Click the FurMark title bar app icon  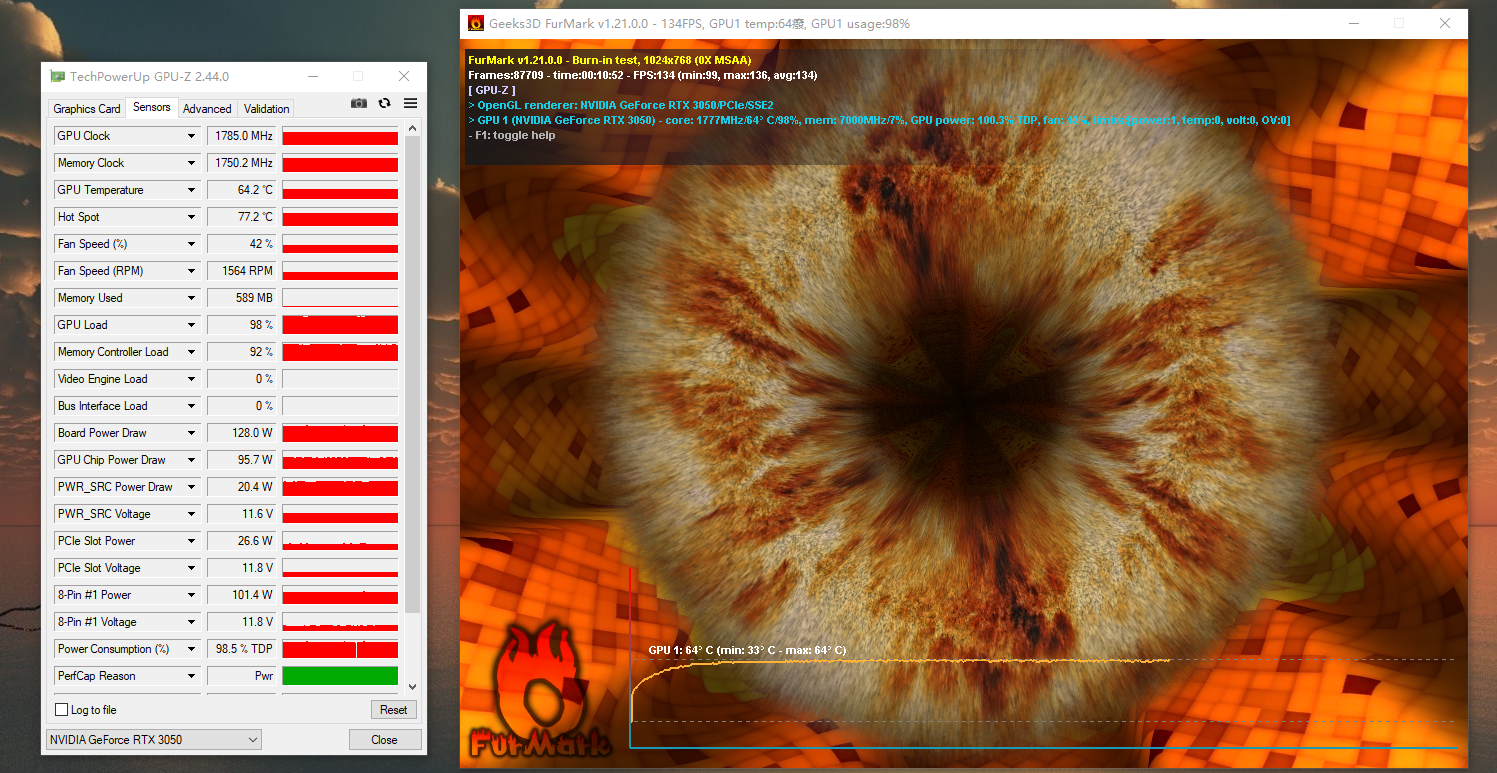(476, 23)
